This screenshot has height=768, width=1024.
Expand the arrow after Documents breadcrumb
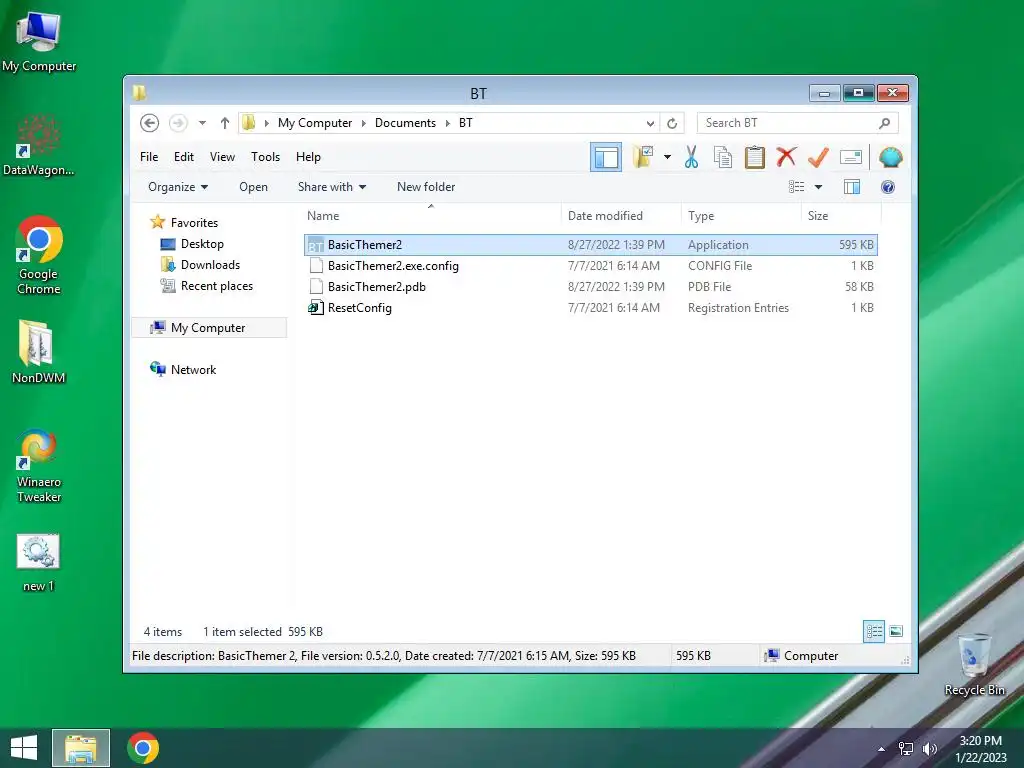[x=448, y=123]
